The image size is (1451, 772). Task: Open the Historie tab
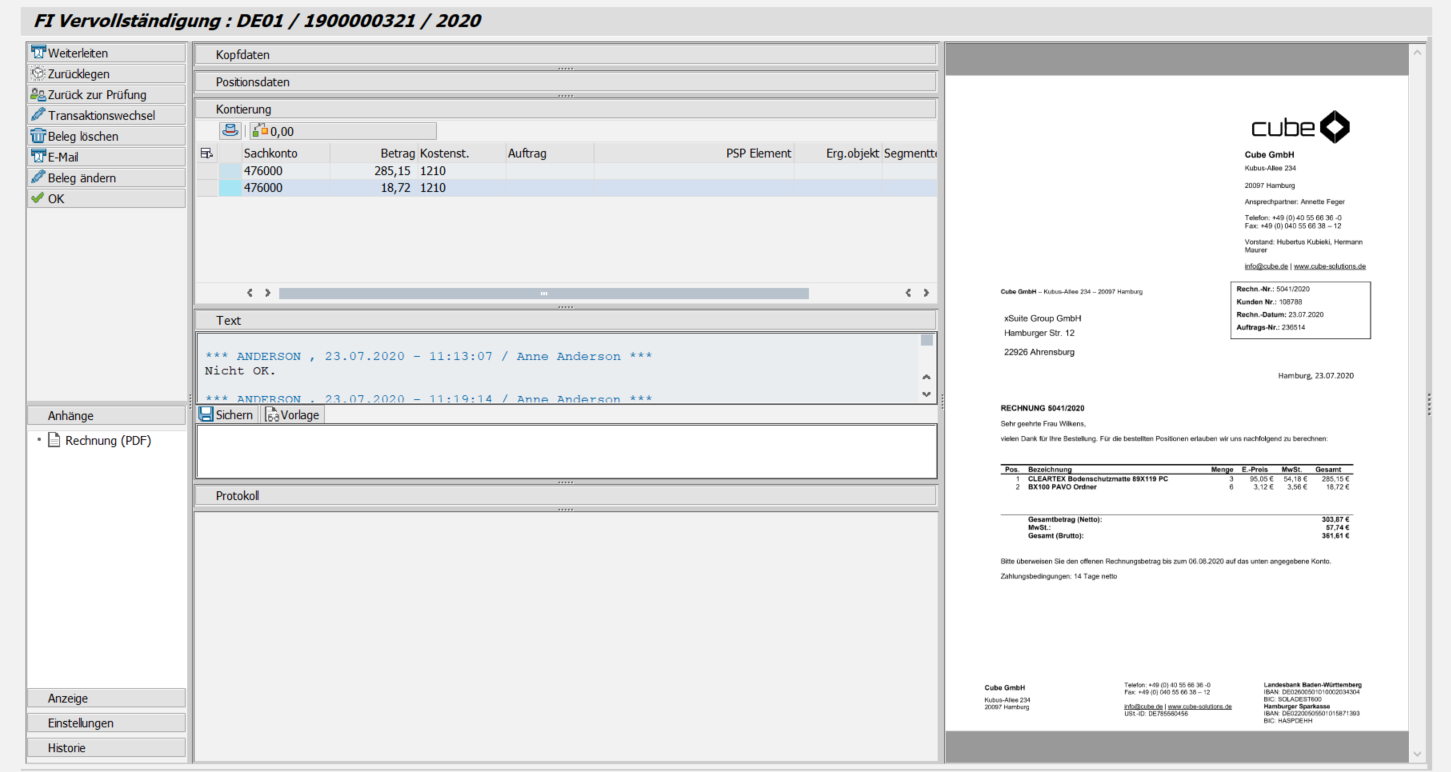pos(105,748)
